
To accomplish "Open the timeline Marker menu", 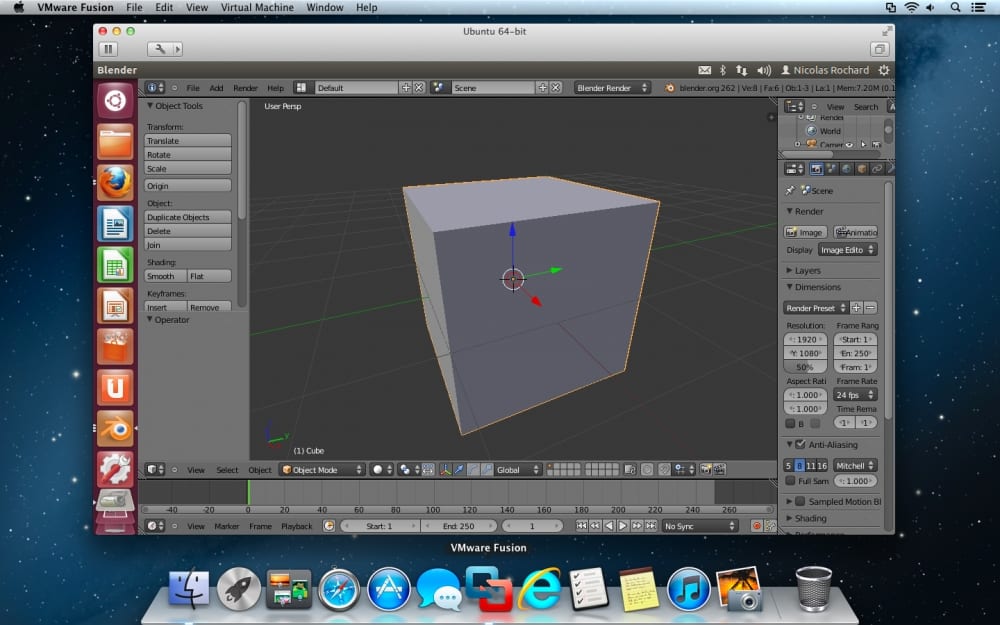I will pyautogui.click(x=226, y=526).
